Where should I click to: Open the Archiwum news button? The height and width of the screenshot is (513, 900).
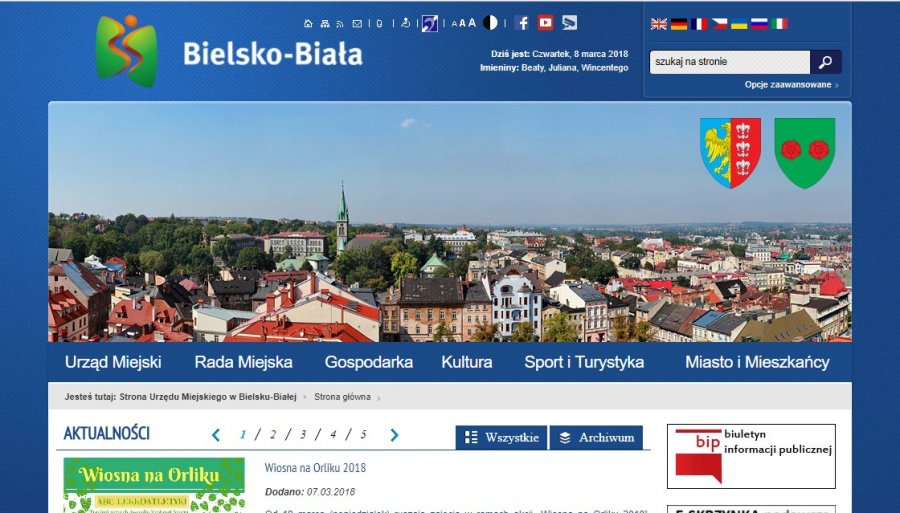596,438
